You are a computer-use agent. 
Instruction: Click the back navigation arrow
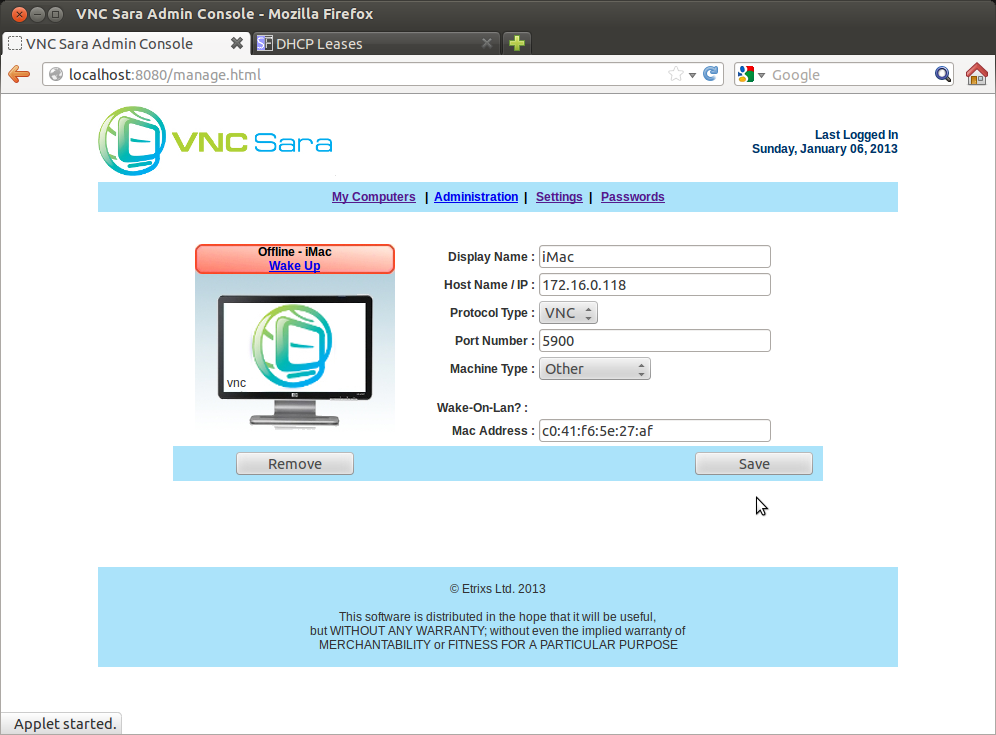pos(18,74)
